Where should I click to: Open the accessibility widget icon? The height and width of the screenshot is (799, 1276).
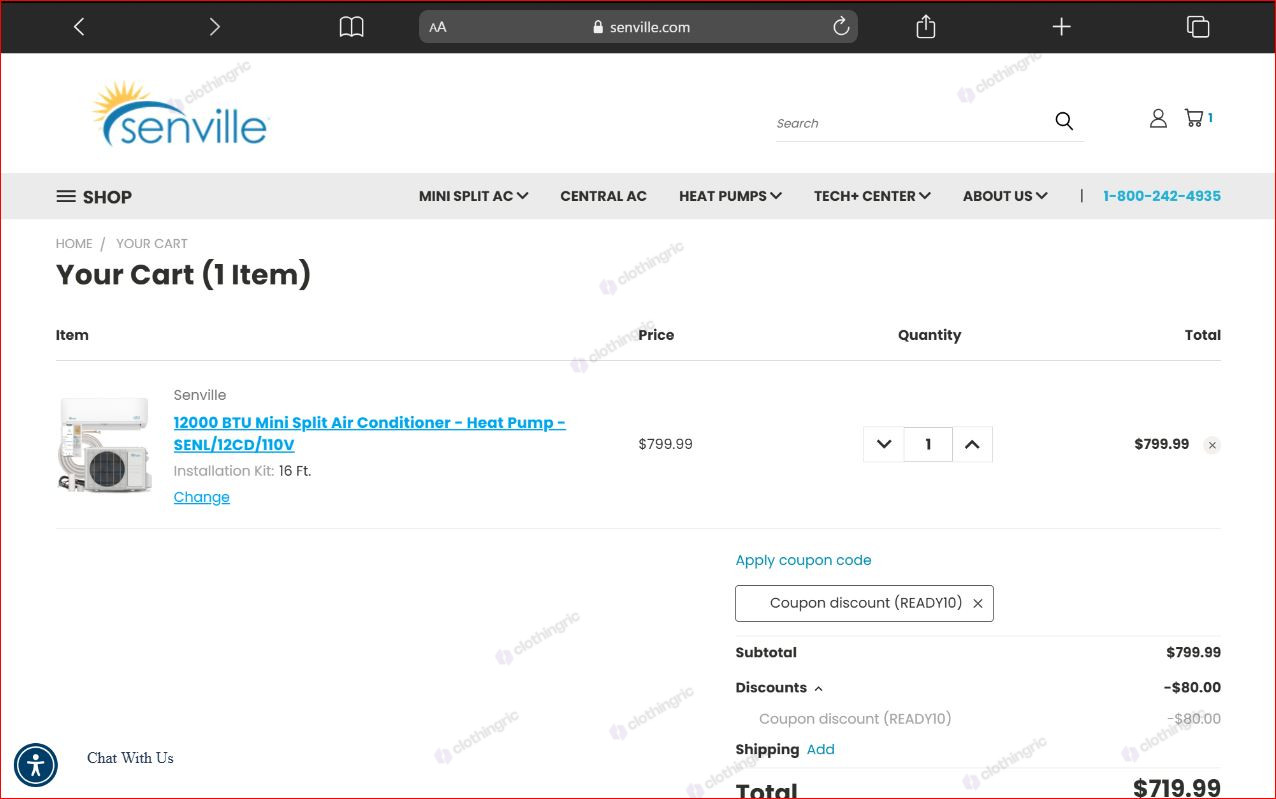(x=36, y=765)
